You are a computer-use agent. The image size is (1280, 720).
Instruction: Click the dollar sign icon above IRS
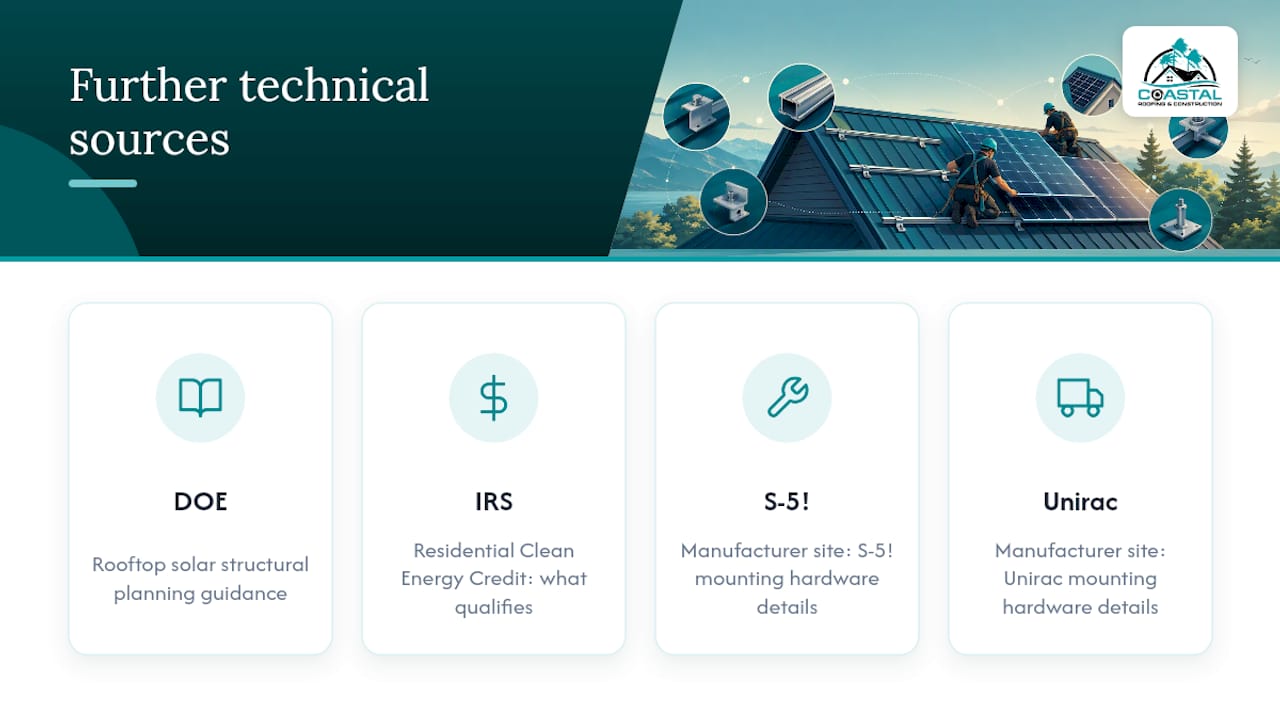[x=493, y=398]
